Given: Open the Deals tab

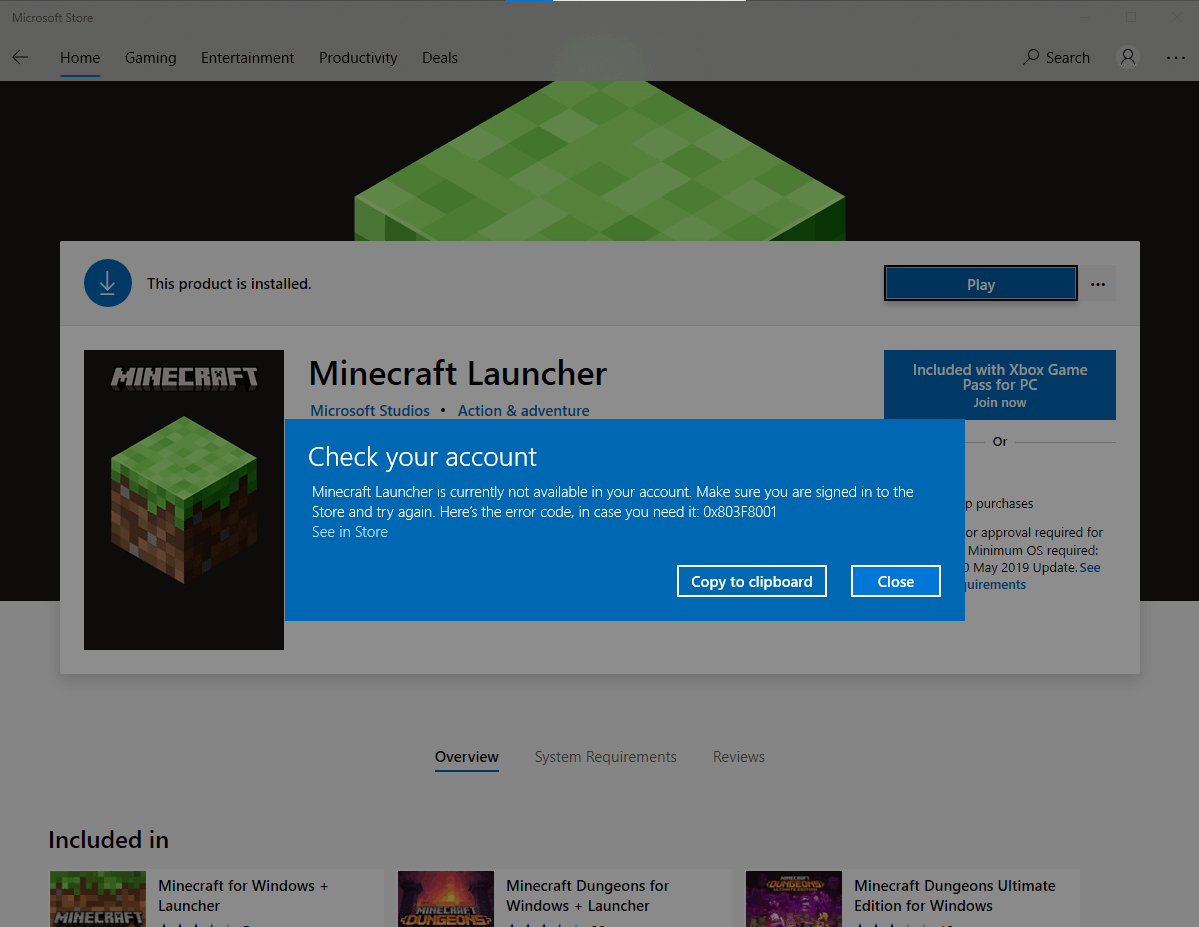Looking at the screenshot, I should pyautogui.click(x=440, y=58).
